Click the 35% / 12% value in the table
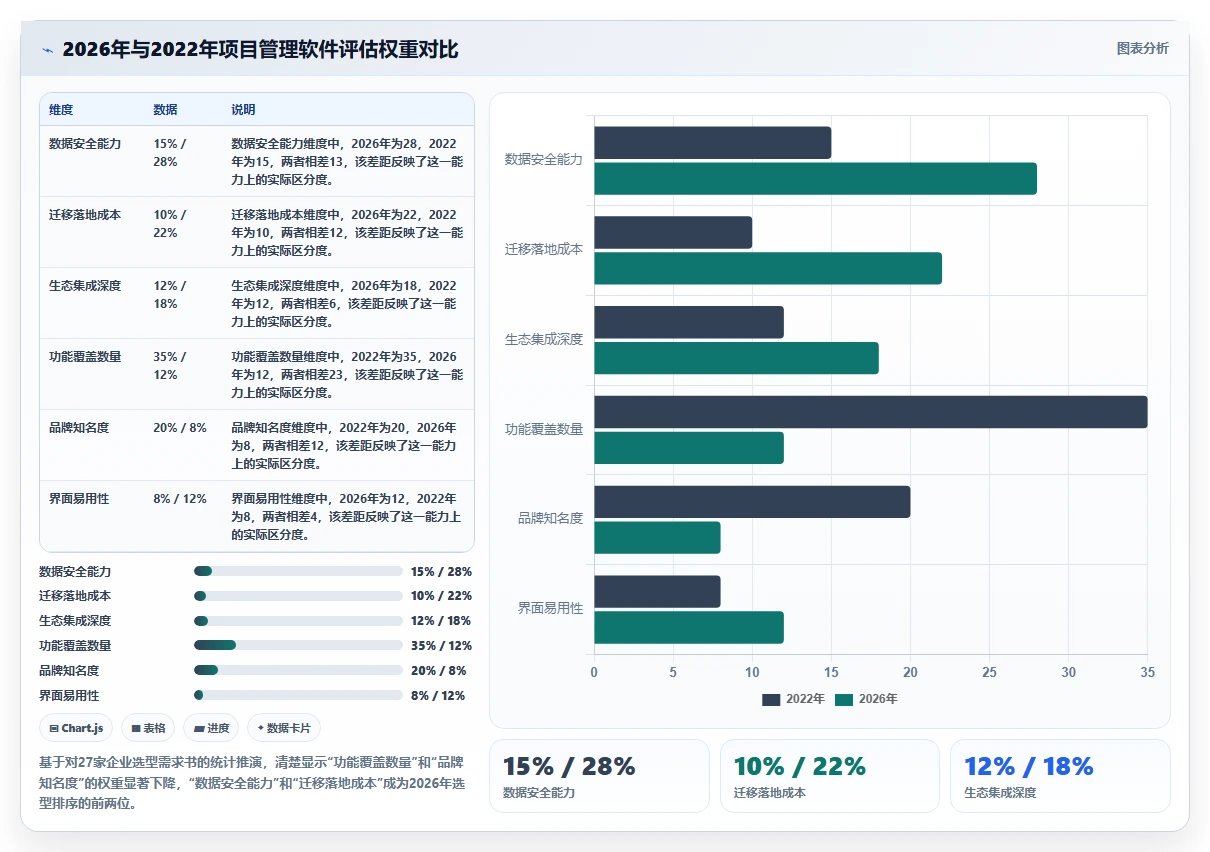The image size is (1210, 852). pyautogui.click(x=170, y=366)
